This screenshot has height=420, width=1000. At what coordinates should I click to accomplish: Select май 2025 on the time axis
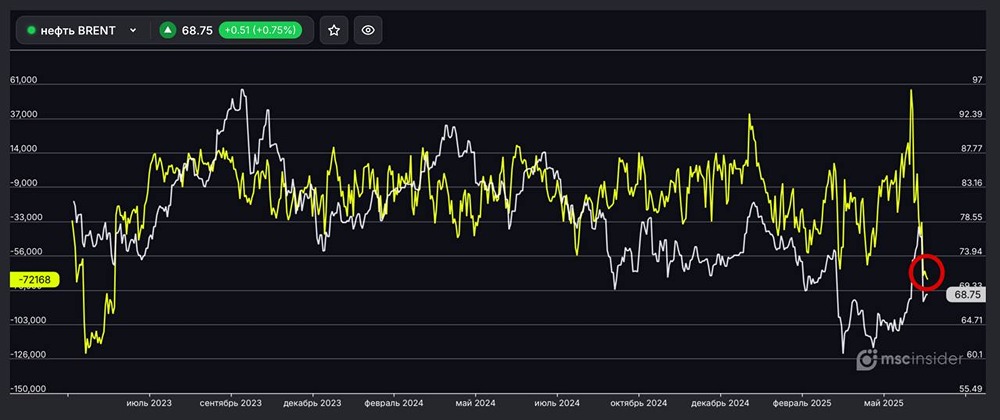[x=885, y=403]
